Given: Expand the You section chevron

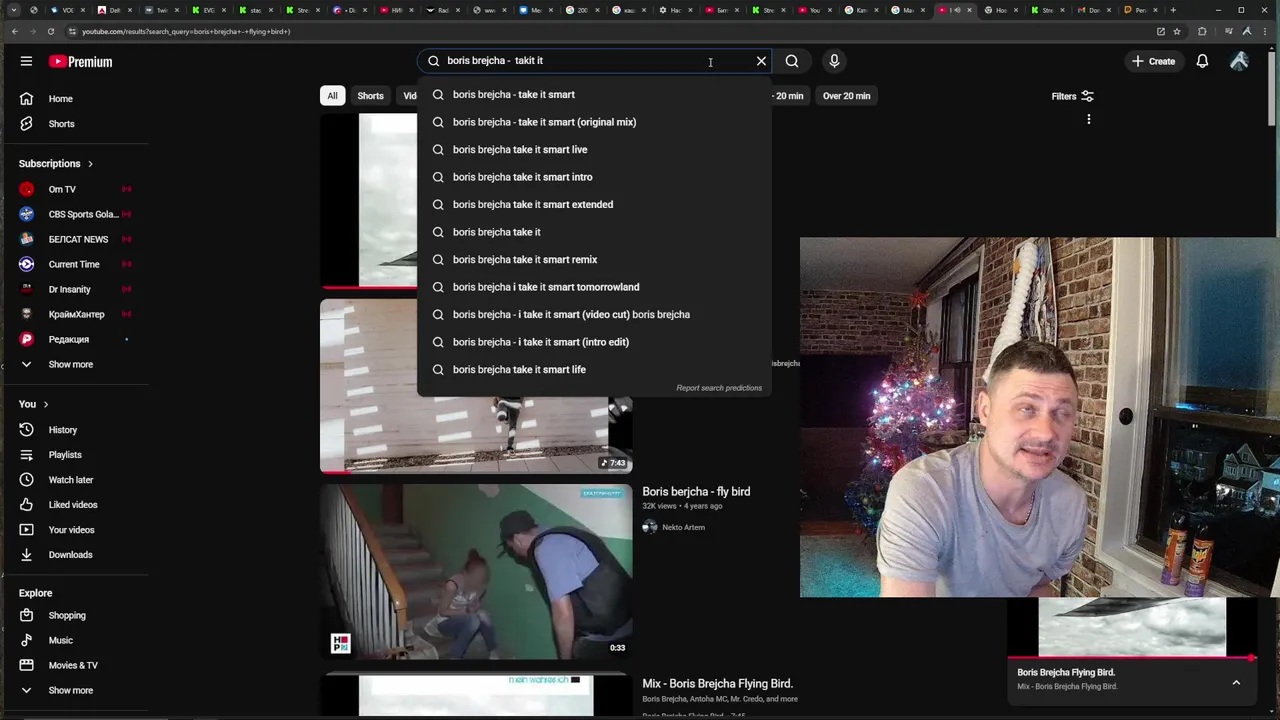Looking at the screenshot, I should 45,404.
